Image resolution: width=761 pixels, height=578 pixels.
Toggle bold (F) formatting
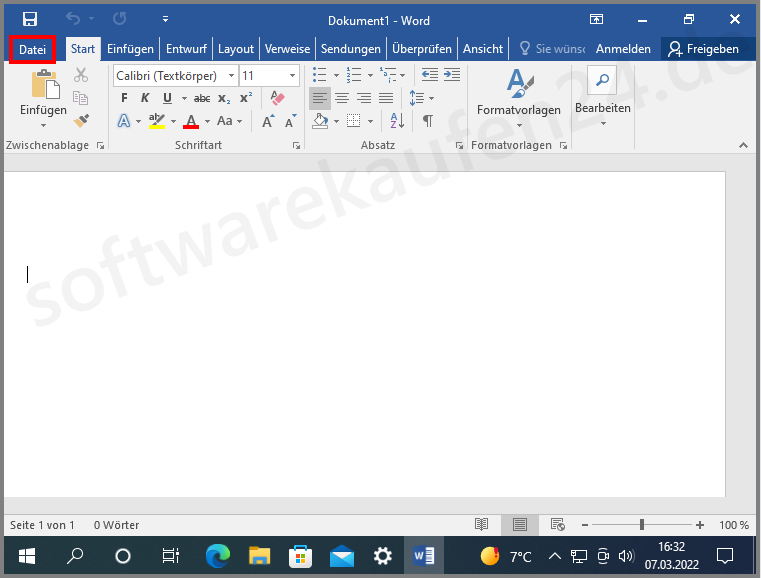124,98
